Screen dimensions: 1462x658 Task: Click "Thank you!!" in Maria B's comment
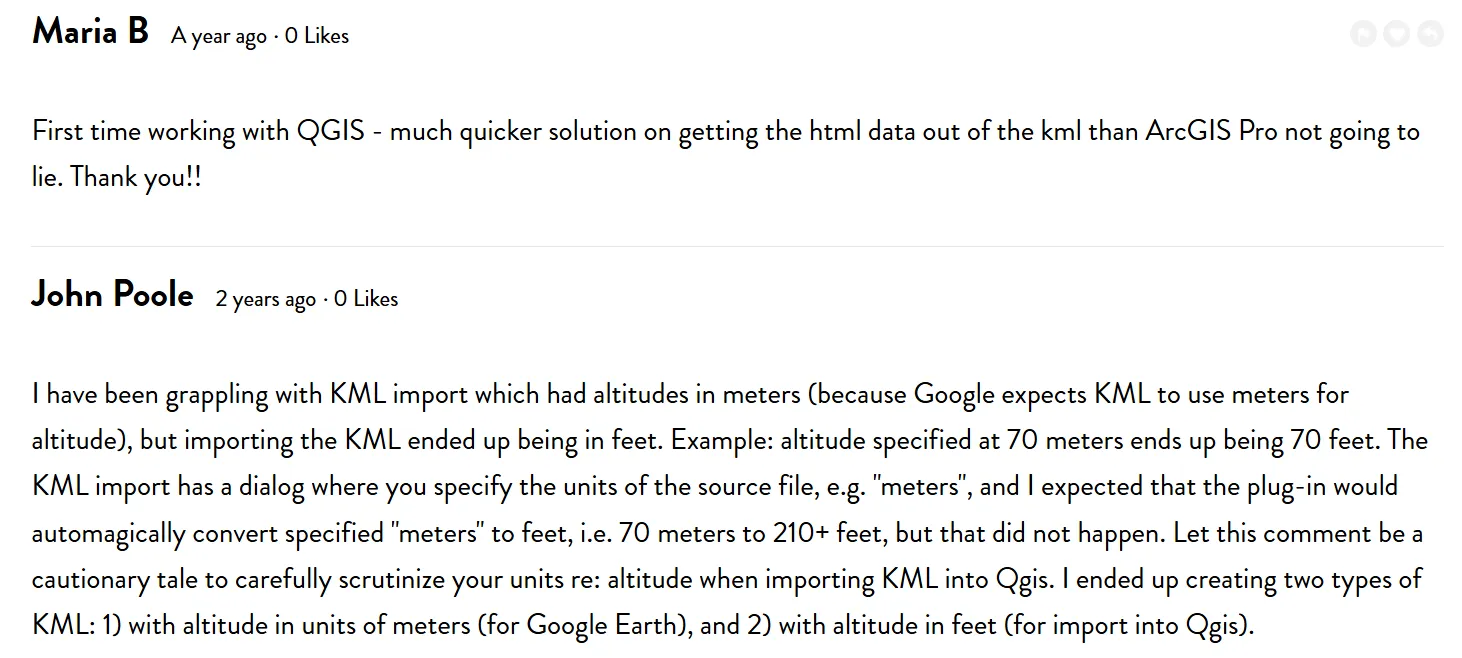click(x=136, y=178)
